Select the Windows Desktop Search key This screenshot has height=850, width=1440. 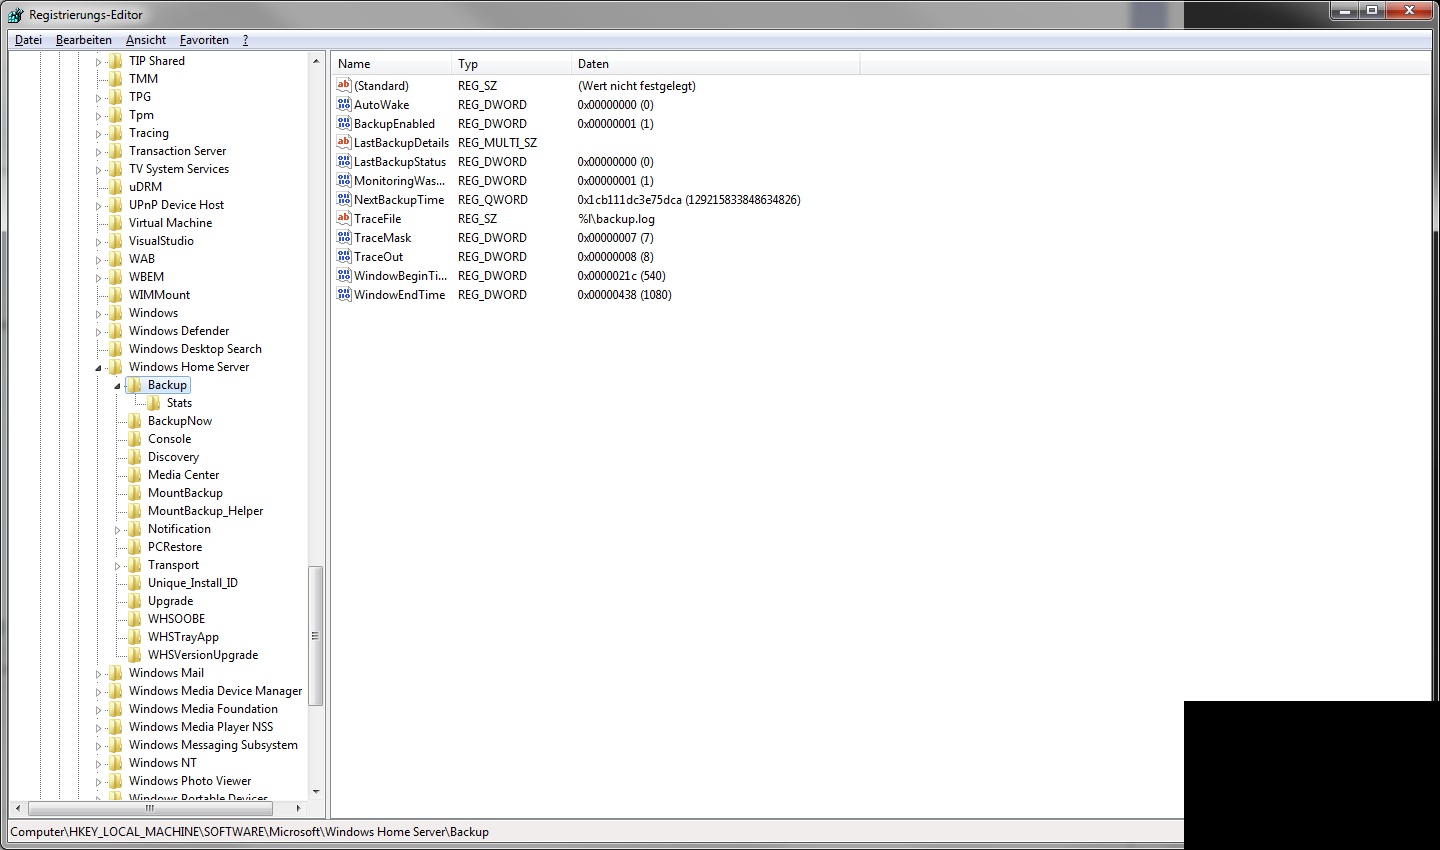pos(195,349)
